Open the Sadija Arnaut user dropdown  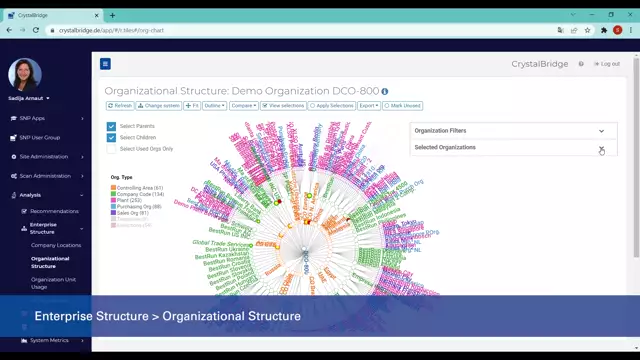pos(29,98)
